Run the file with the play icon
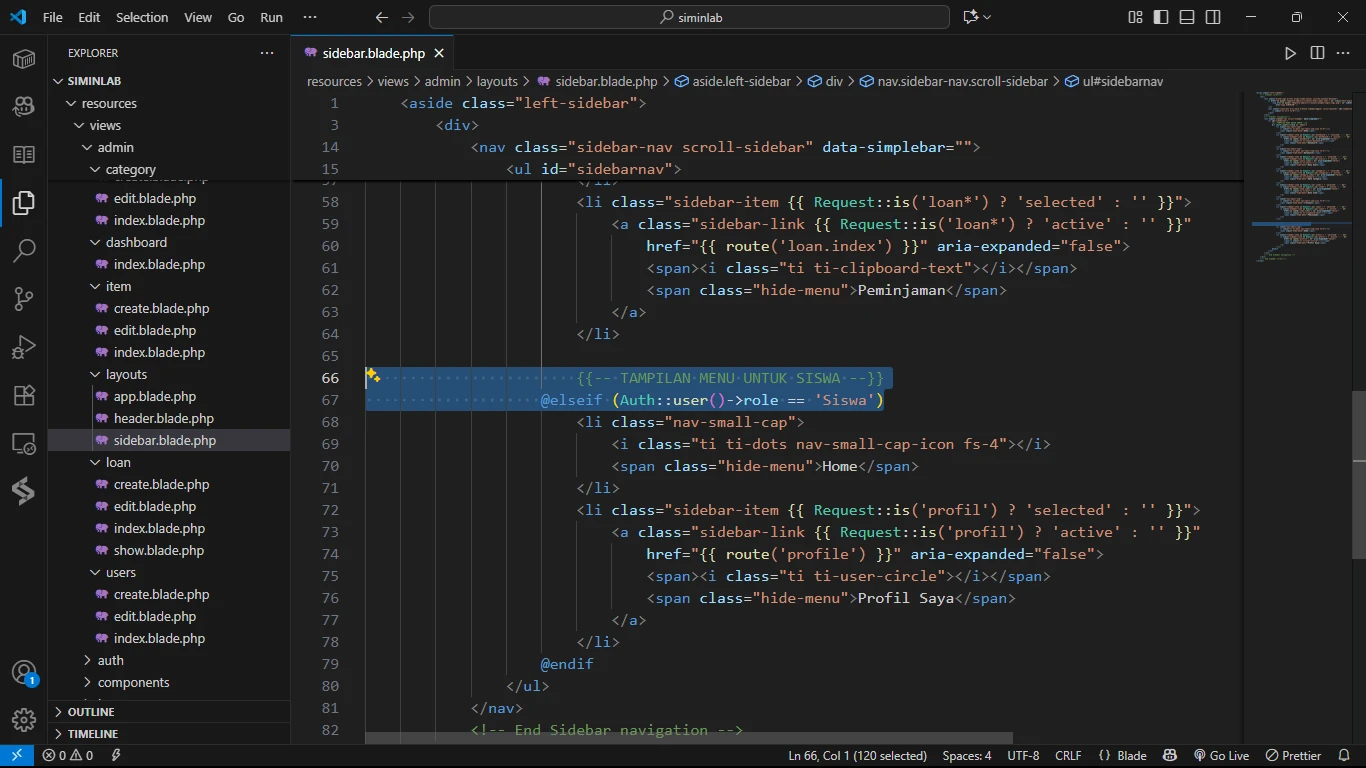The height and width of the screenshot is (768, 1366). tap(1290, 53)
